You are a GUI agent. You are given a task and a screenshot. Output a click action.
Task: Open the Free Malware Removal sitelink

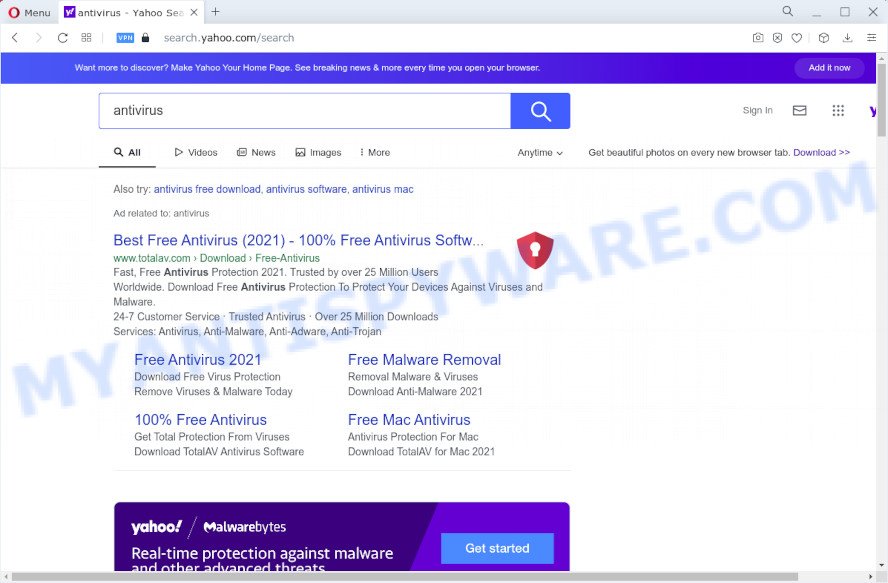(x=424, y=360)
